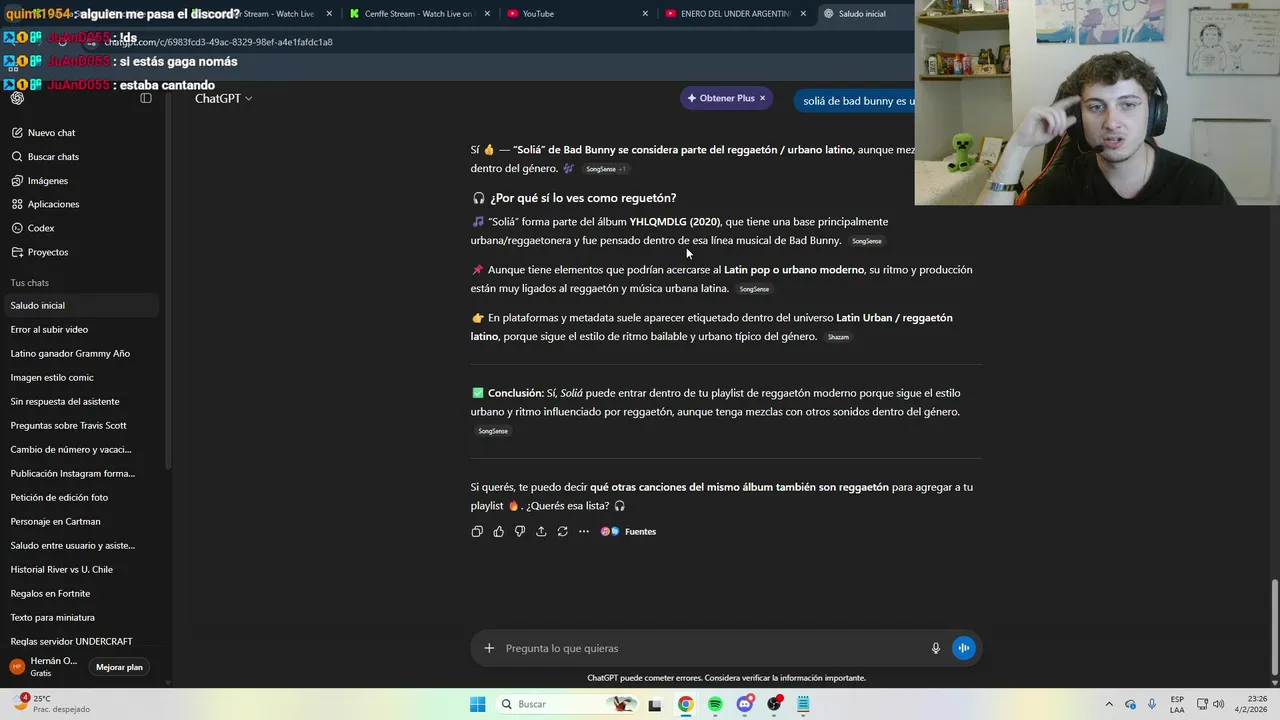Click the browser address bar URL
Screen dimensions: 1280x720
218,42
